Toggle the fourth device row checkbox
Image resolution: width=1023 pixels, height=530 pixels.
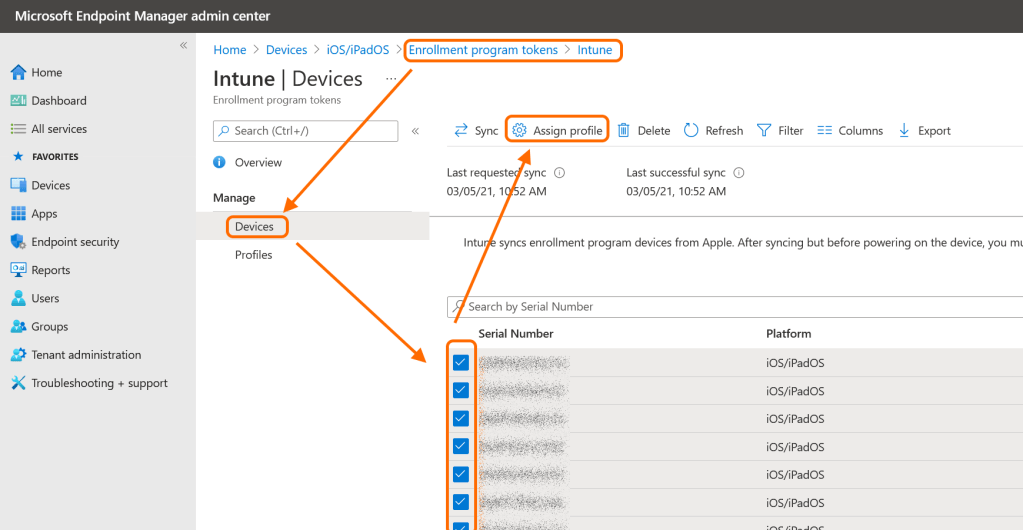click(x=461, y=447)
